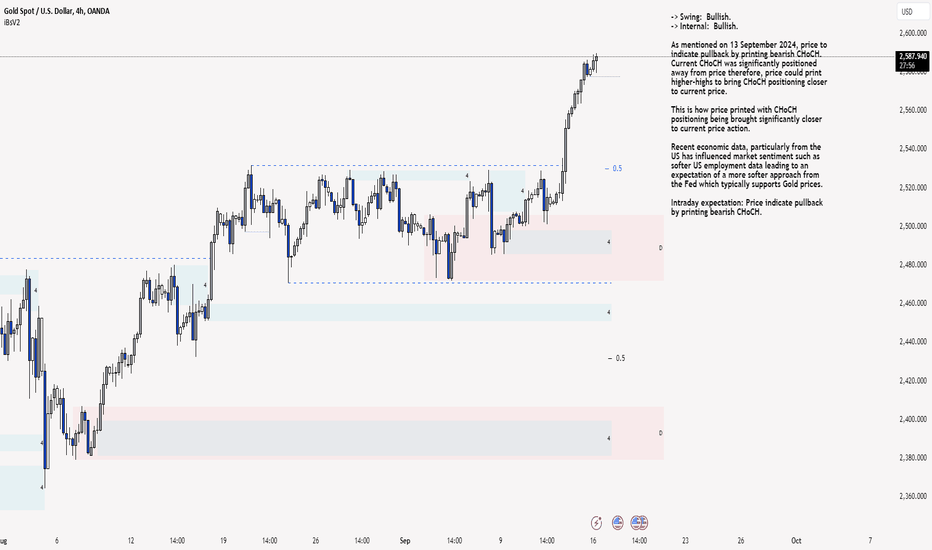Click the 'Recent economic data' paragraph

point(747,165)
